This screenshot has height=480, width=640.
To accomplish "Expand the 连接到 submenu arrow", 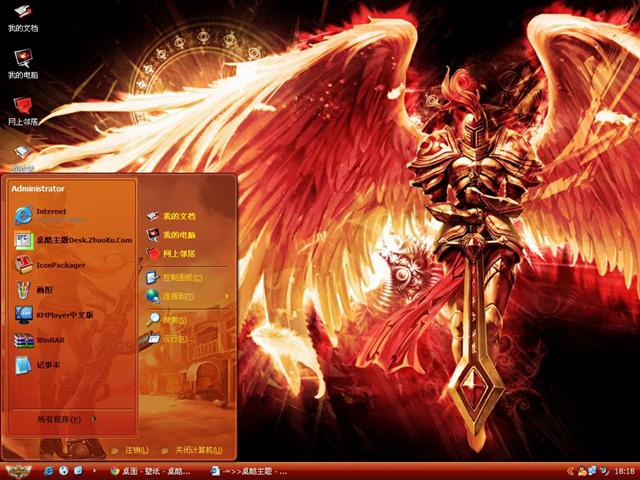I will pyautogui.click(x=227, y=296).
